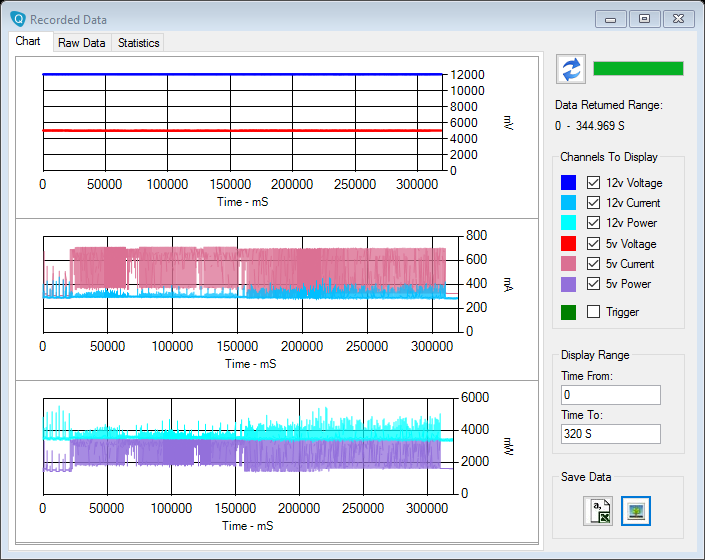705x560 pixels.
Task: Click the green progress bar
Action: [638, 69]
